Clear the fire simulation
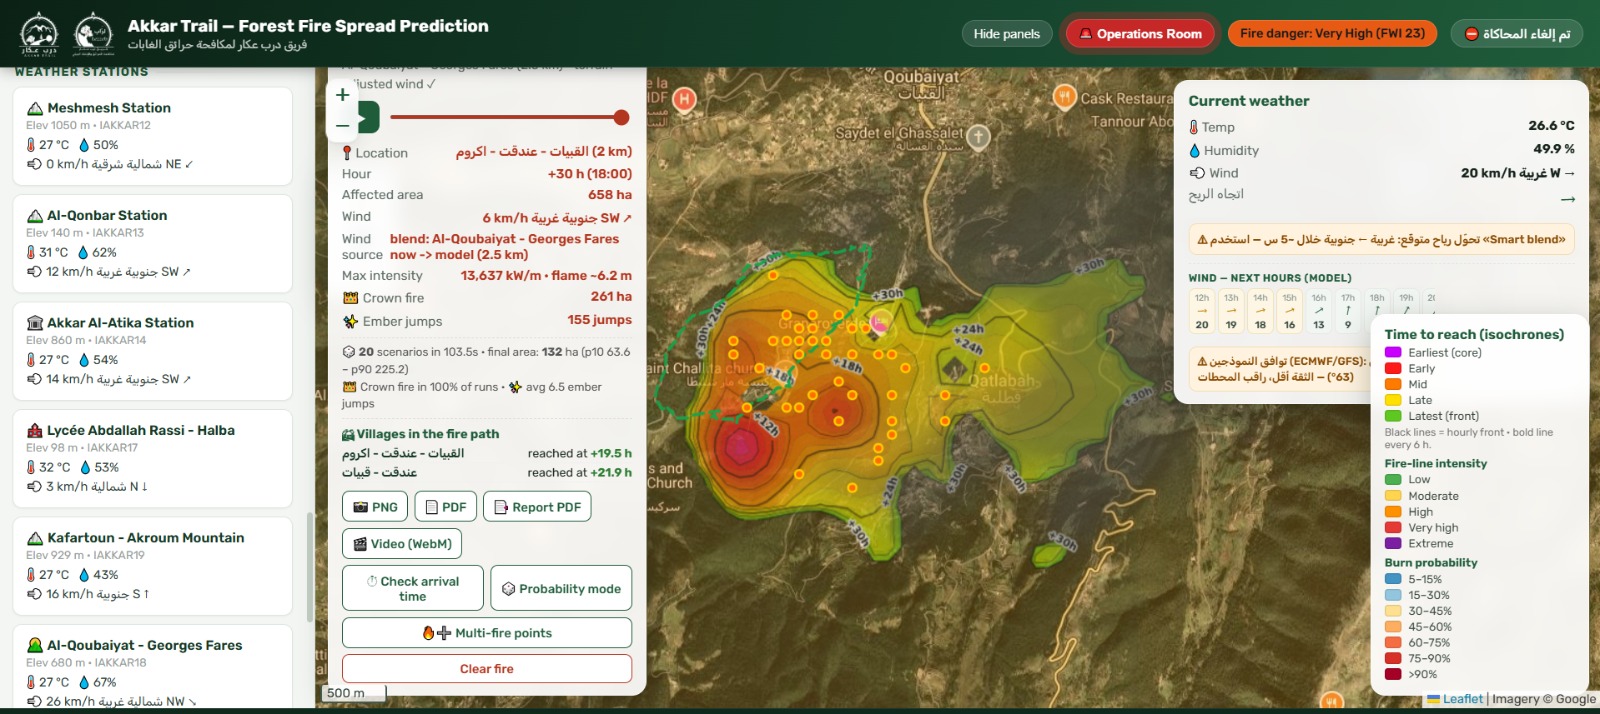1600x714 pixels. 487,669
